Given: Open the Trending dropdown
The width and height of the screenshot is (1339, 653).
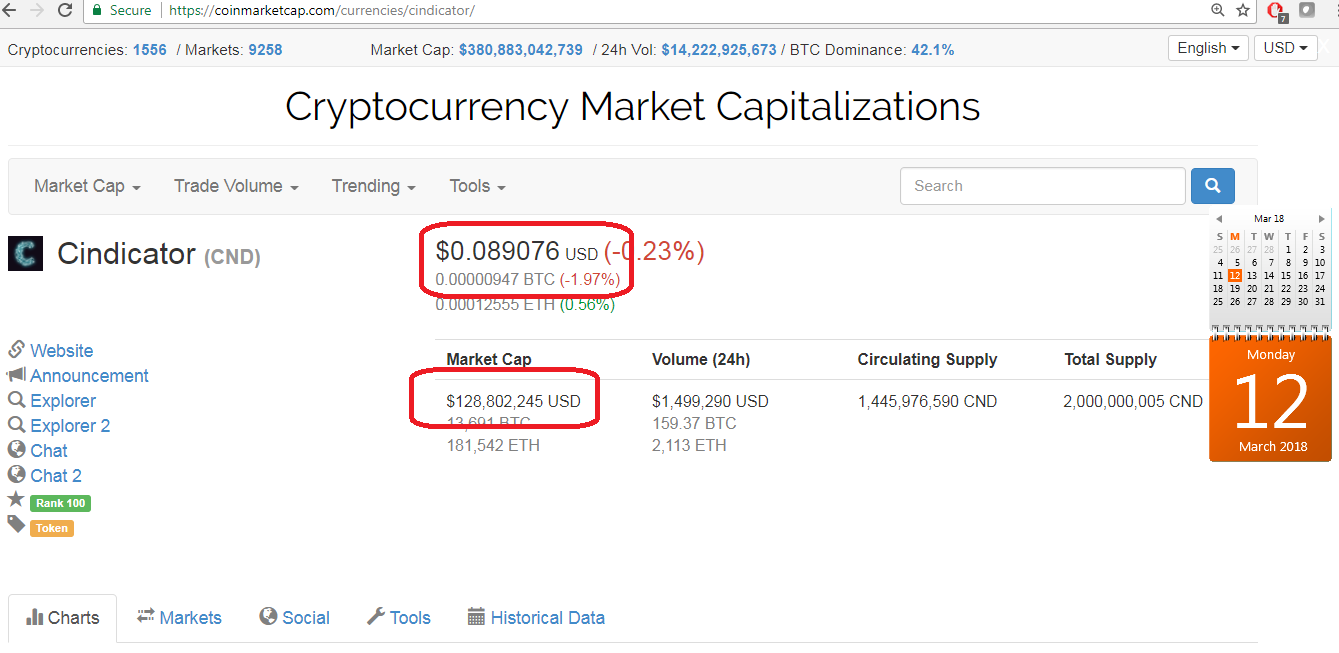Looking at the screenshot, I should point(373,186).
